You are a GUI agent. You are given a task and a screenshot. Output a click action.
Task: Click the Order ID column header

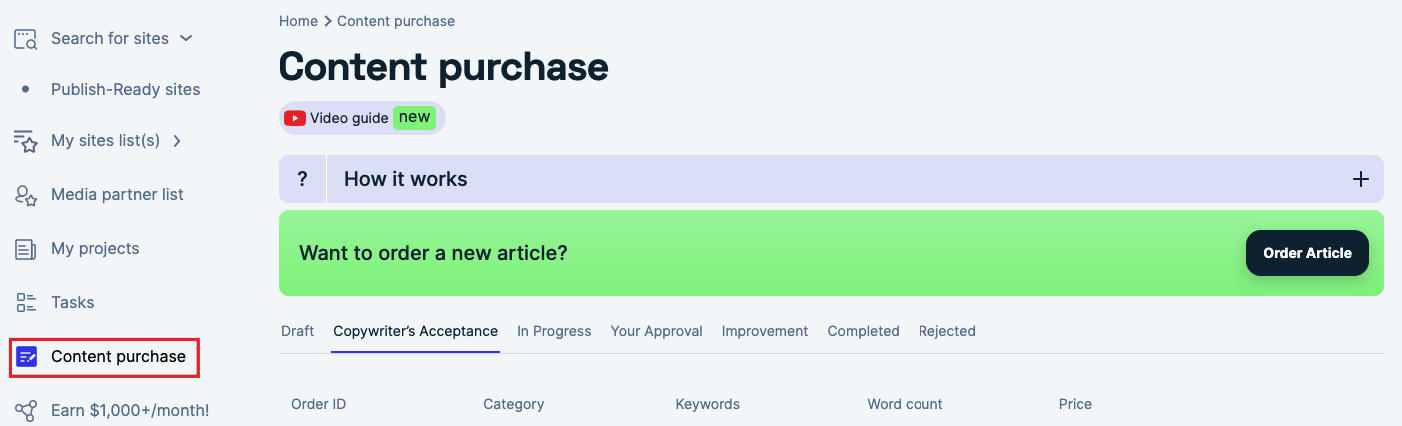[x=318, y=405]
